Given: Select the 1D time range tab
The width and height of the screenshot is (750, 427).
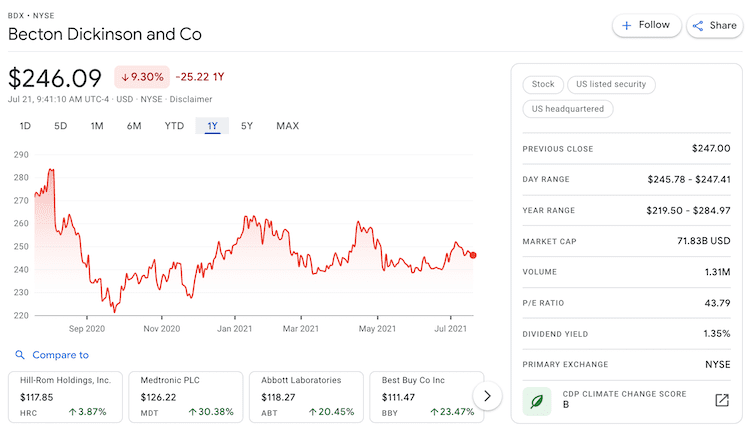Looking at the screenshot, I should coord(25,126).
